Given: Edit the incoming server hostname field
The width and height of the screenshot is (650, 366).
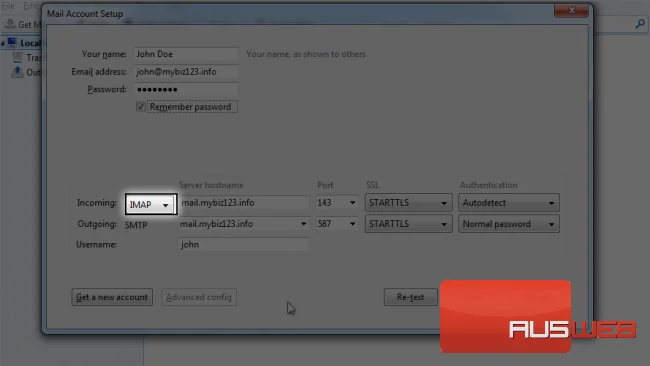Looking at the screenshot, I should 244,203.
